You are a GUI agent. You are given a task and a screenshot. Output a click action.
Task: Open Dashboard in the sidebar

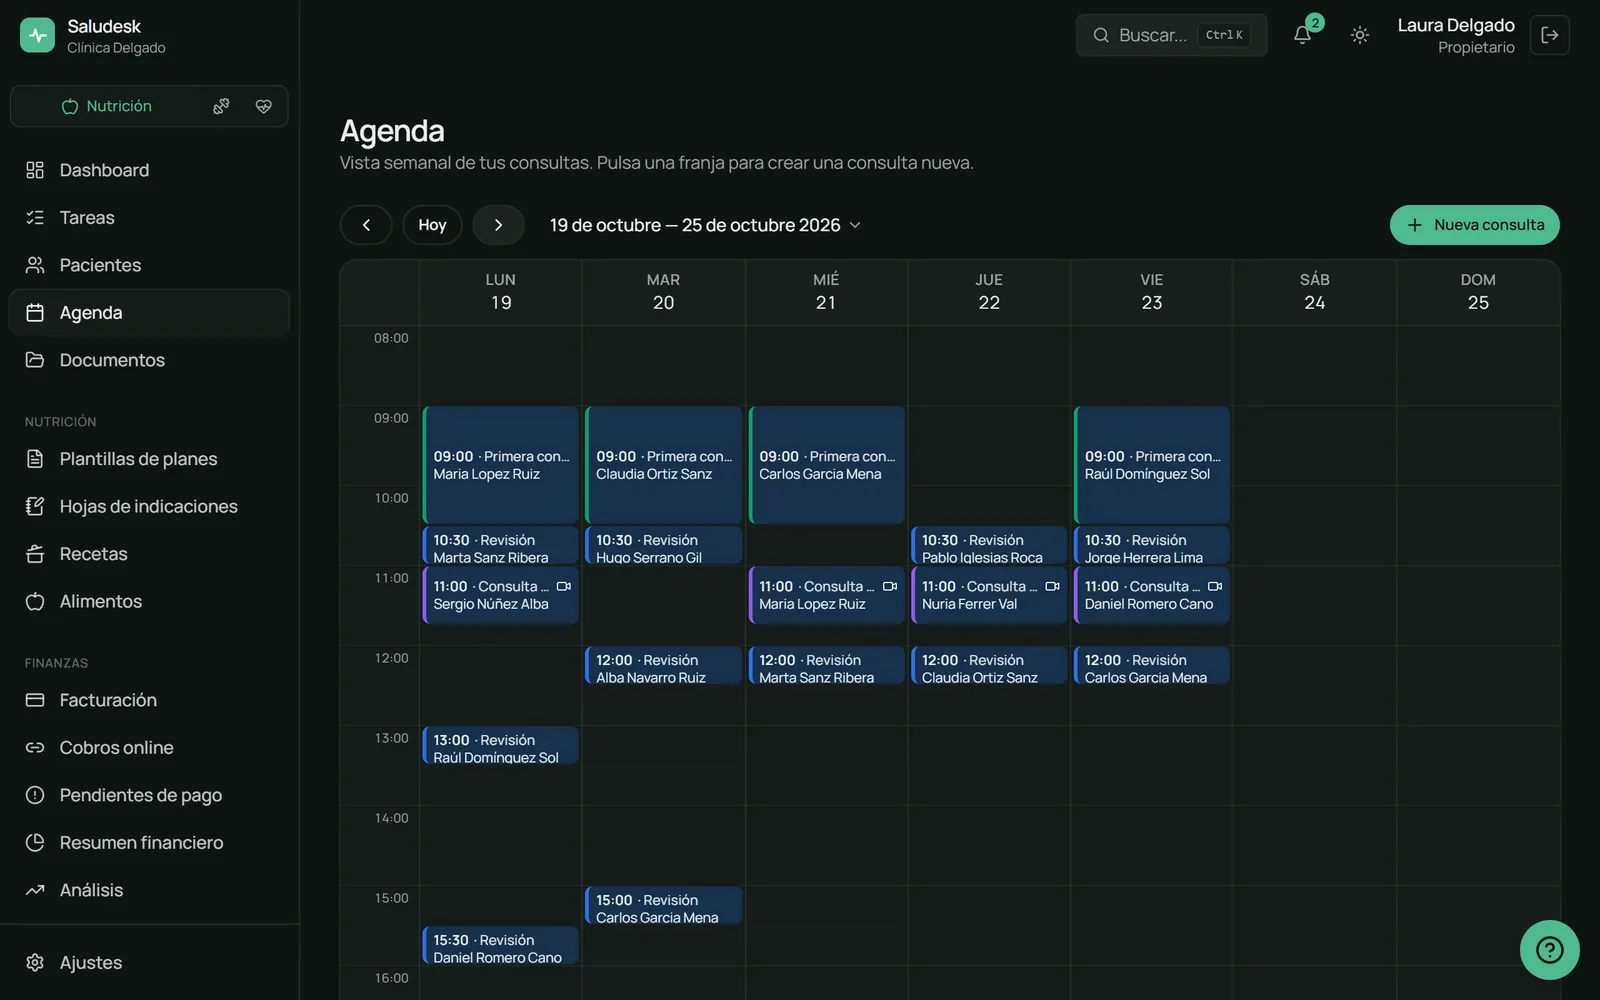point(149,170)
